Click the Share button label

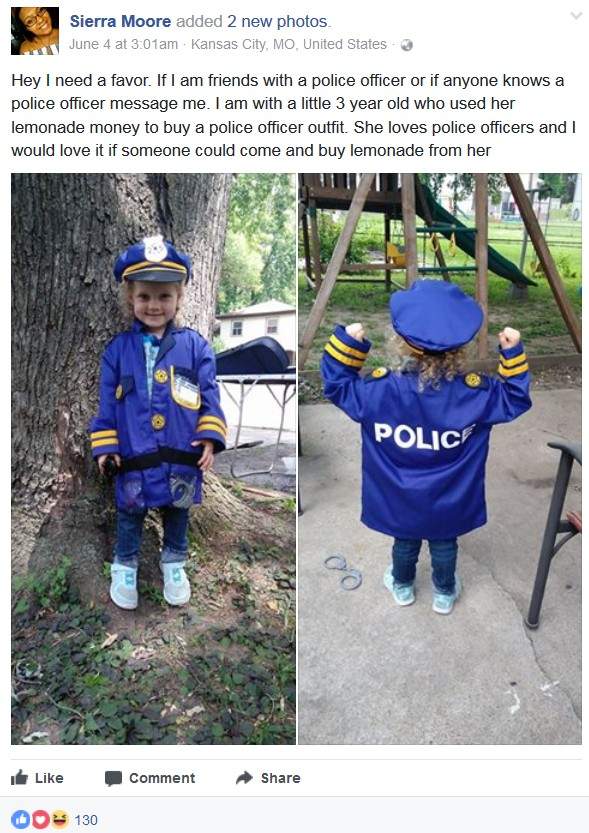[x=280, y=778]
